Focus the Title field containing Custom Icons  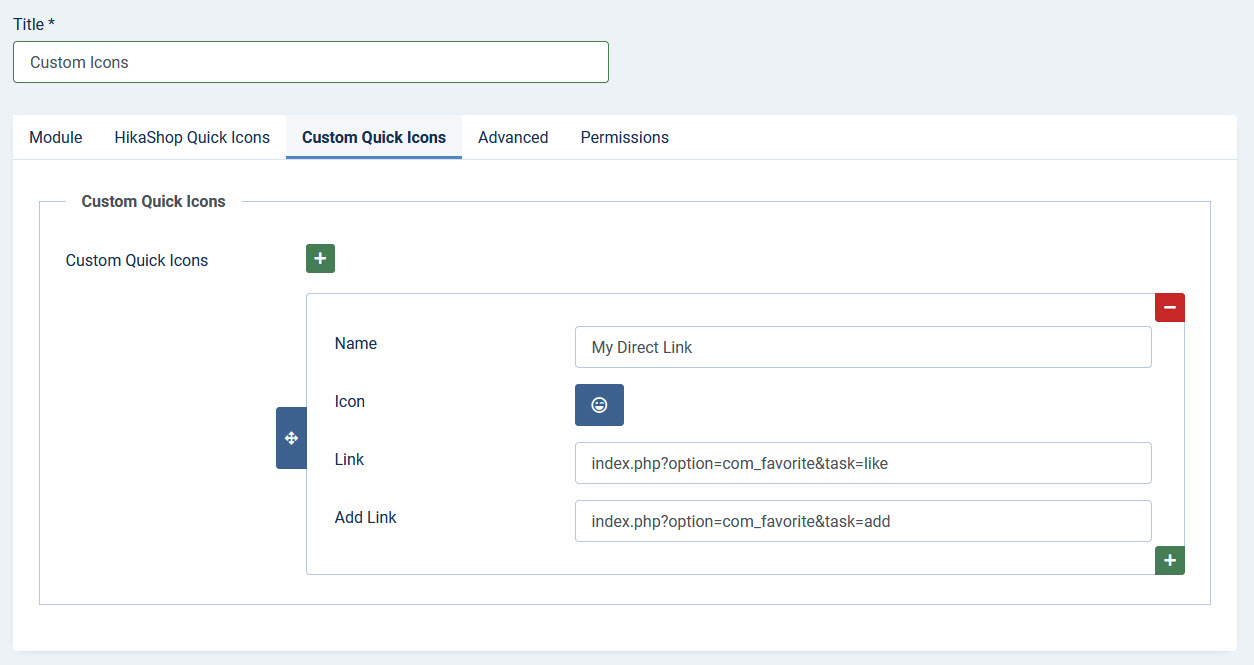[x=310, y=62]
